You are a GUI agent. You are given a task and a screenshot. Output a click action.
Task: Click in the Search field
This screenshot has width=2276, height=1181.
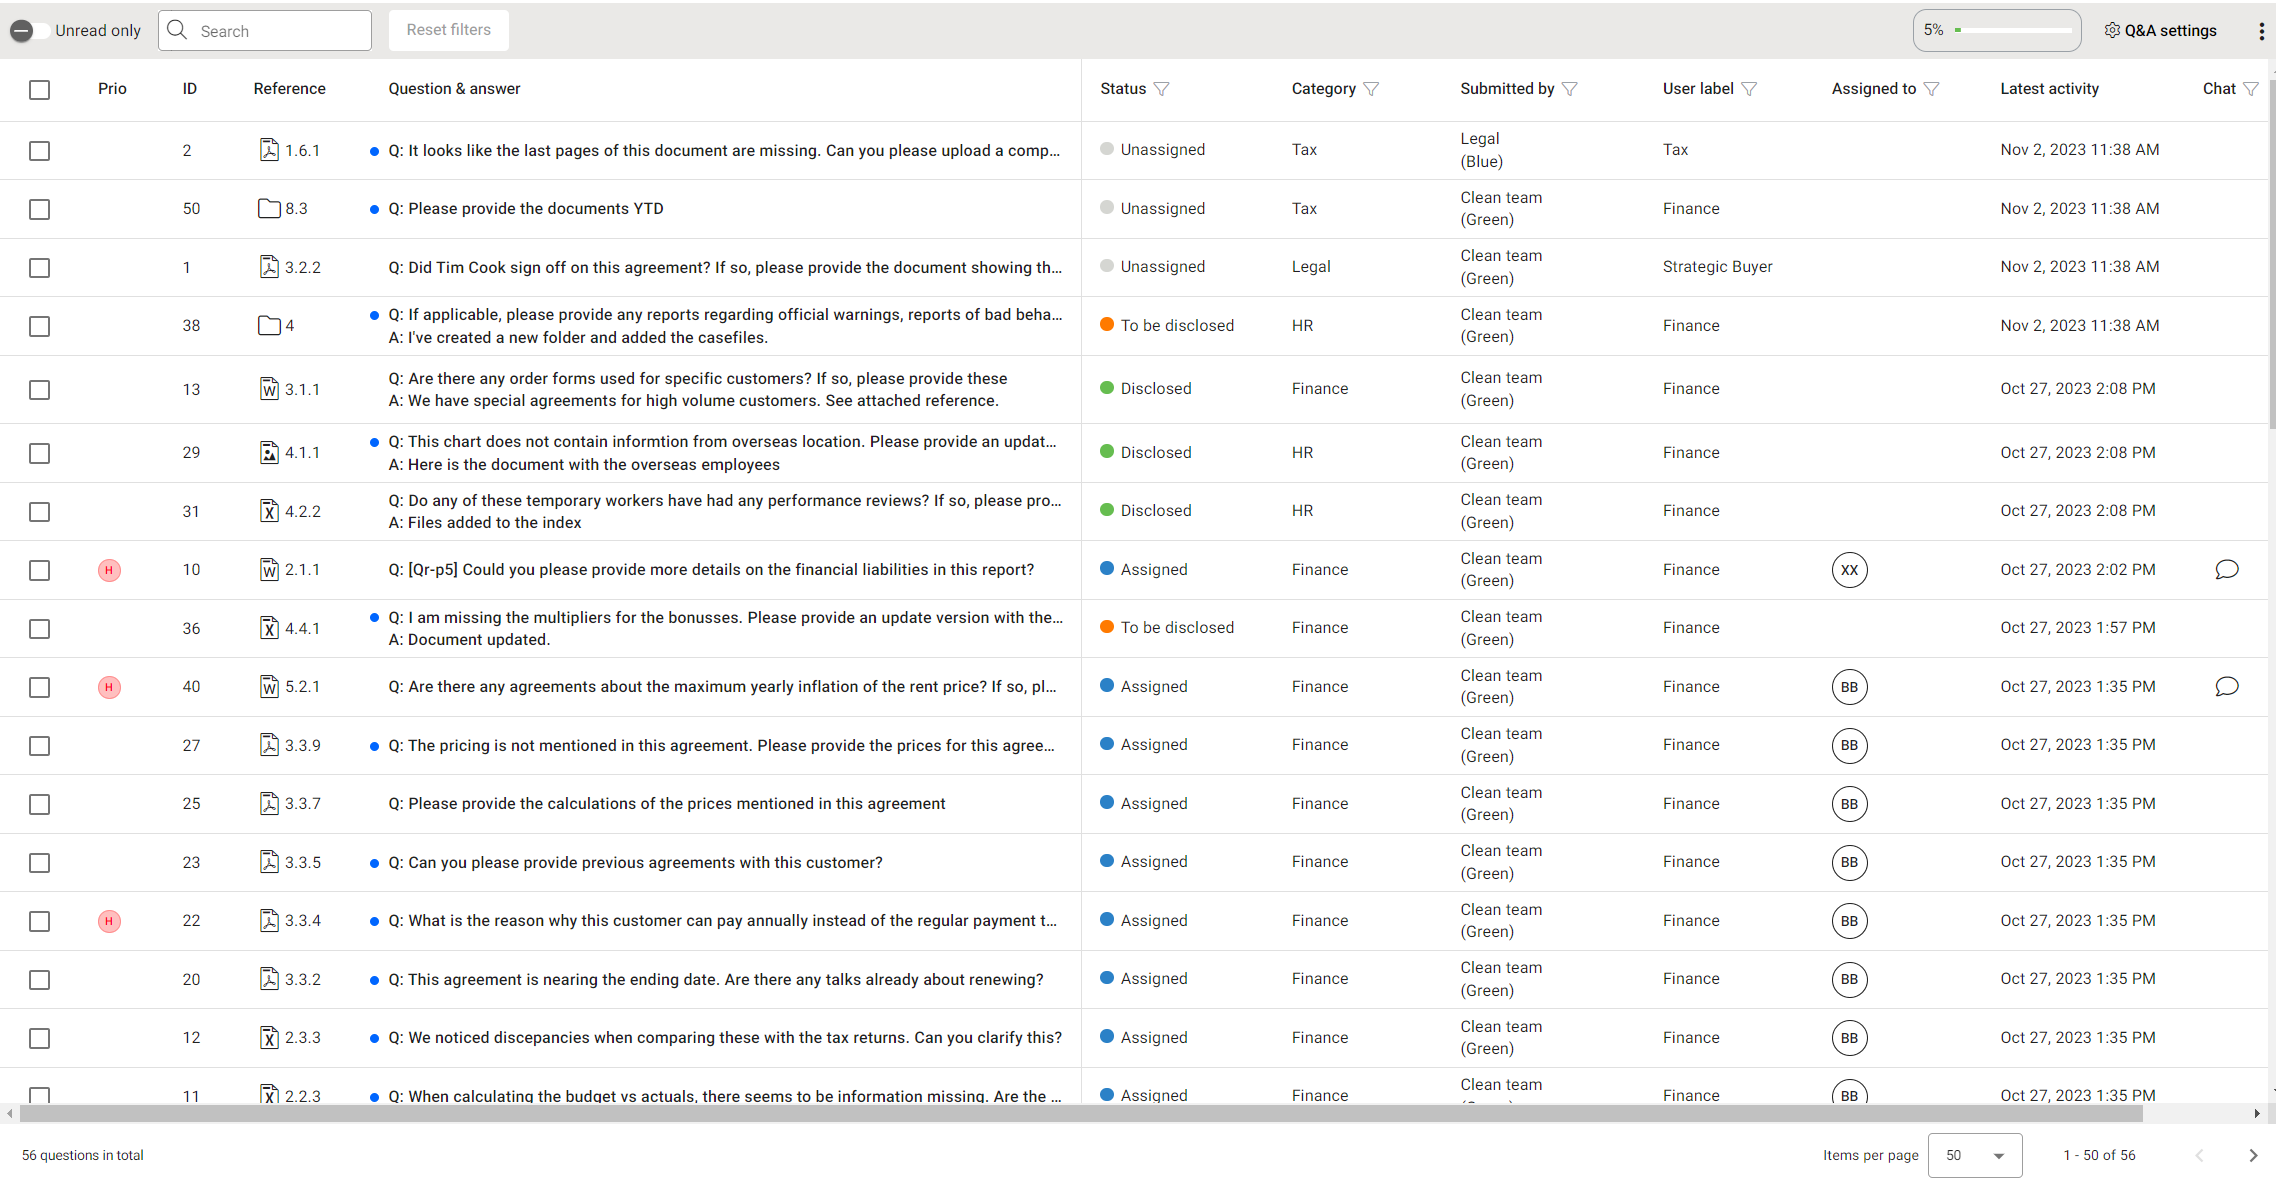point(265,31)
